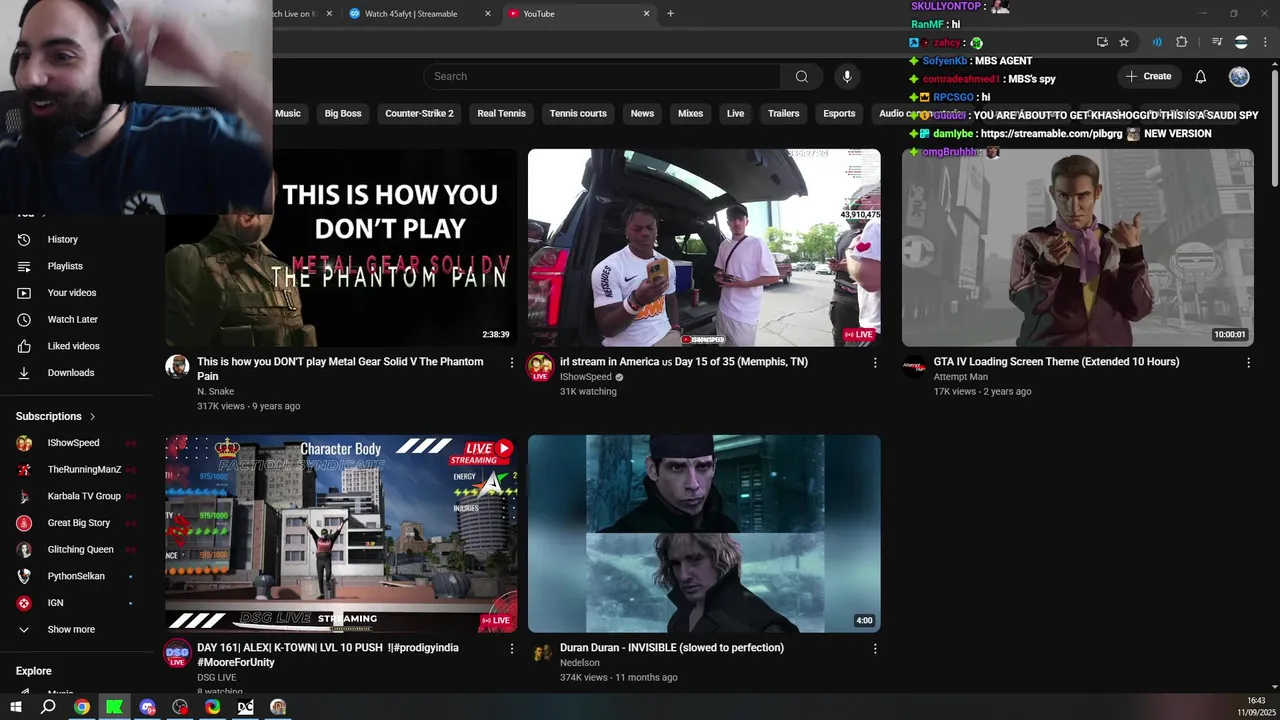Select the Live filter chip

click(735, 113)
